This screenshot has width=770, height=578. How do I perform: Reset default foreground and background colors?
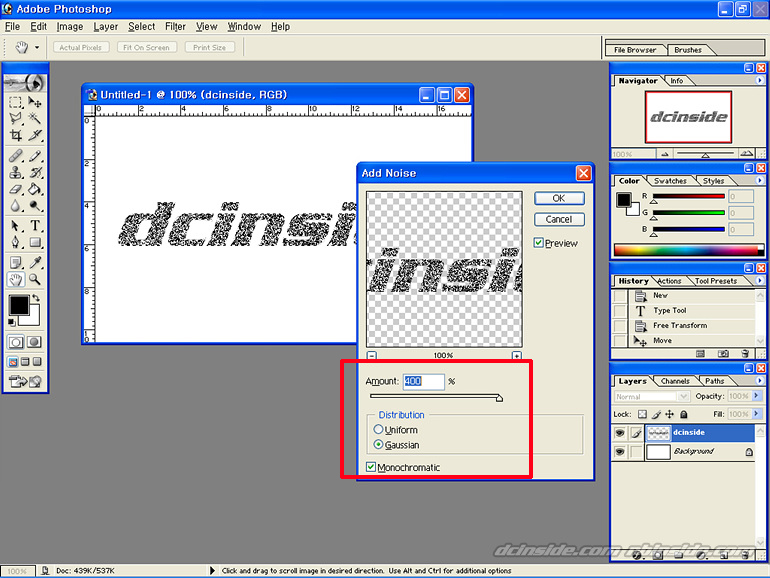click(x=12, y=323)
